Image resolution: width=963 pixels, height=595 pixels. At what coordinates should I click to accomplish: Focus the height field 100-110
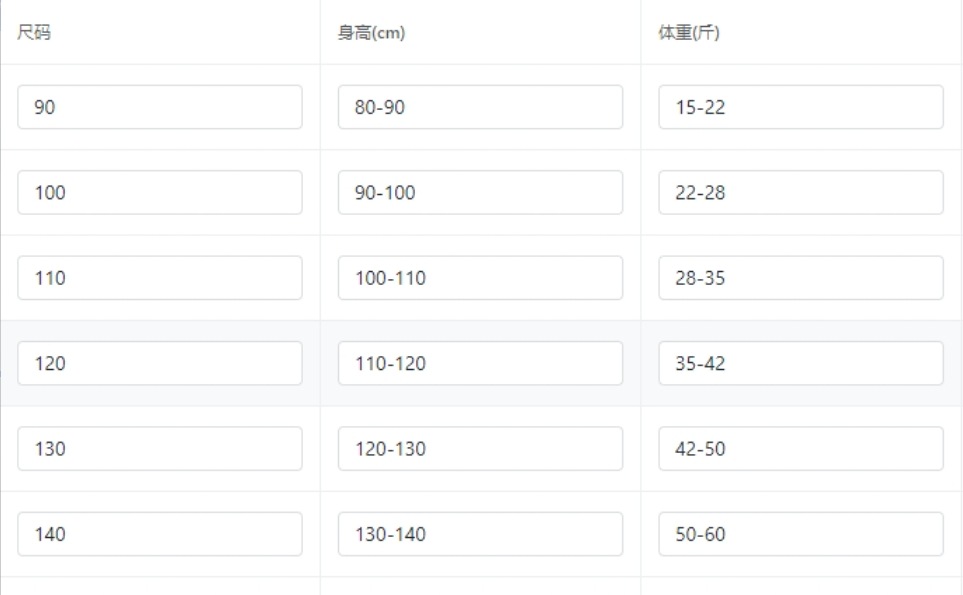(480, 278)
